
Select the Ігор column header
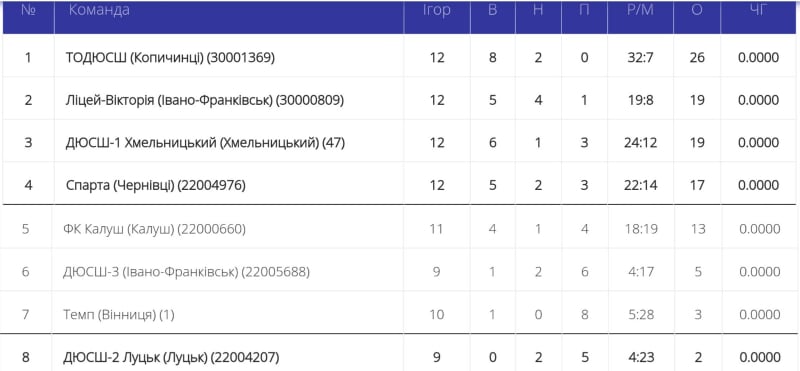[437, 10]
